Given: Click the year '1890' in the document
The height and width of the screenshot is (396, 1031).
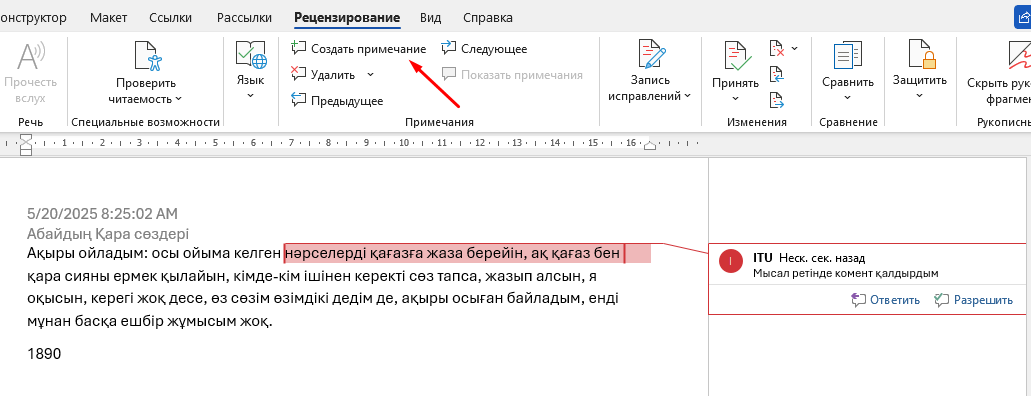Looking at the screenshot, I should (44, 354).
